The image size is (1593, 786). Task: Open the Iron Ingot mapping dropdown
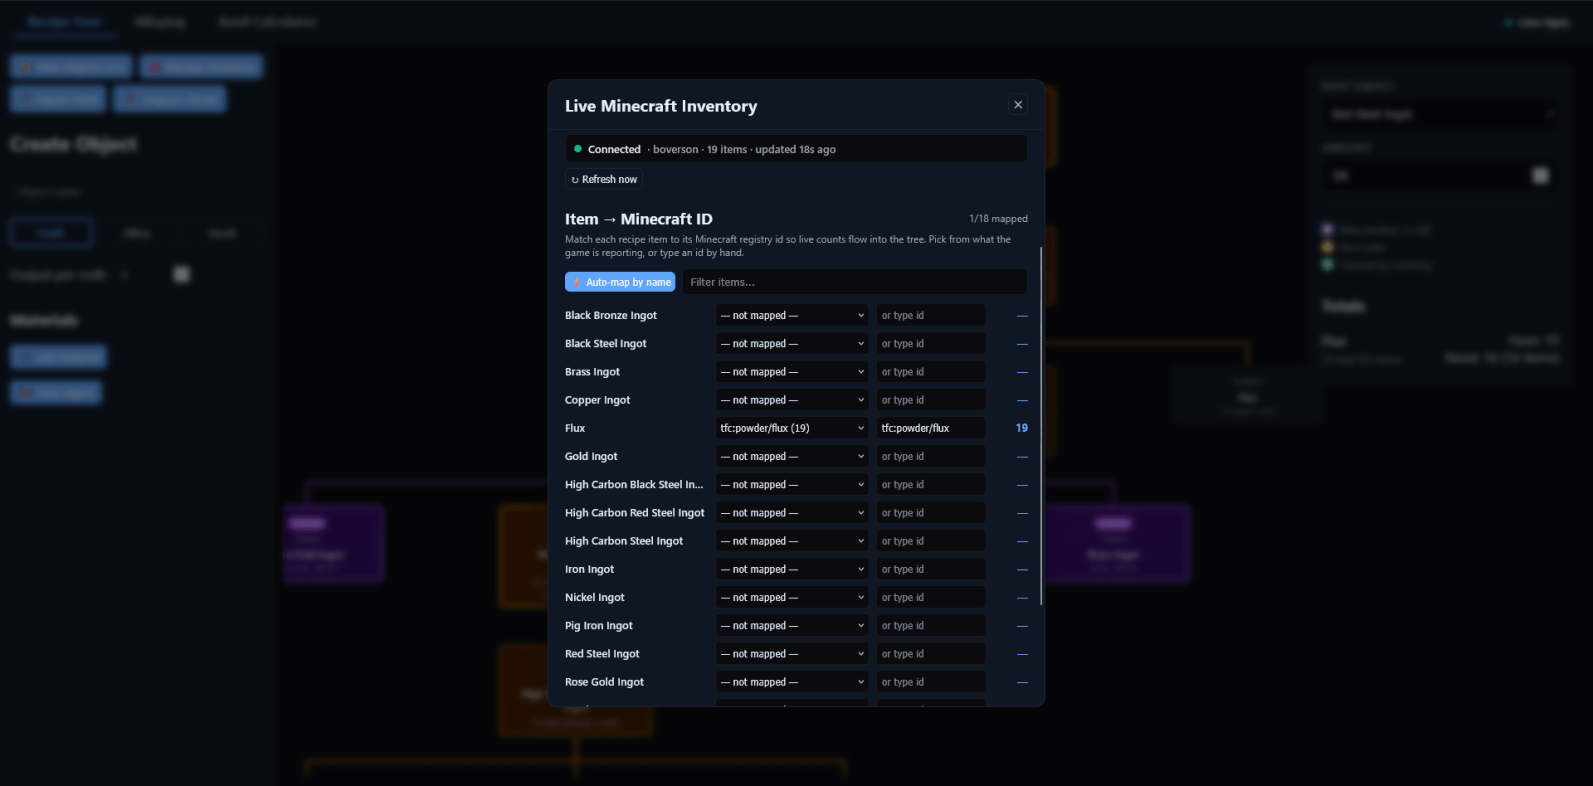click(792, 569)
